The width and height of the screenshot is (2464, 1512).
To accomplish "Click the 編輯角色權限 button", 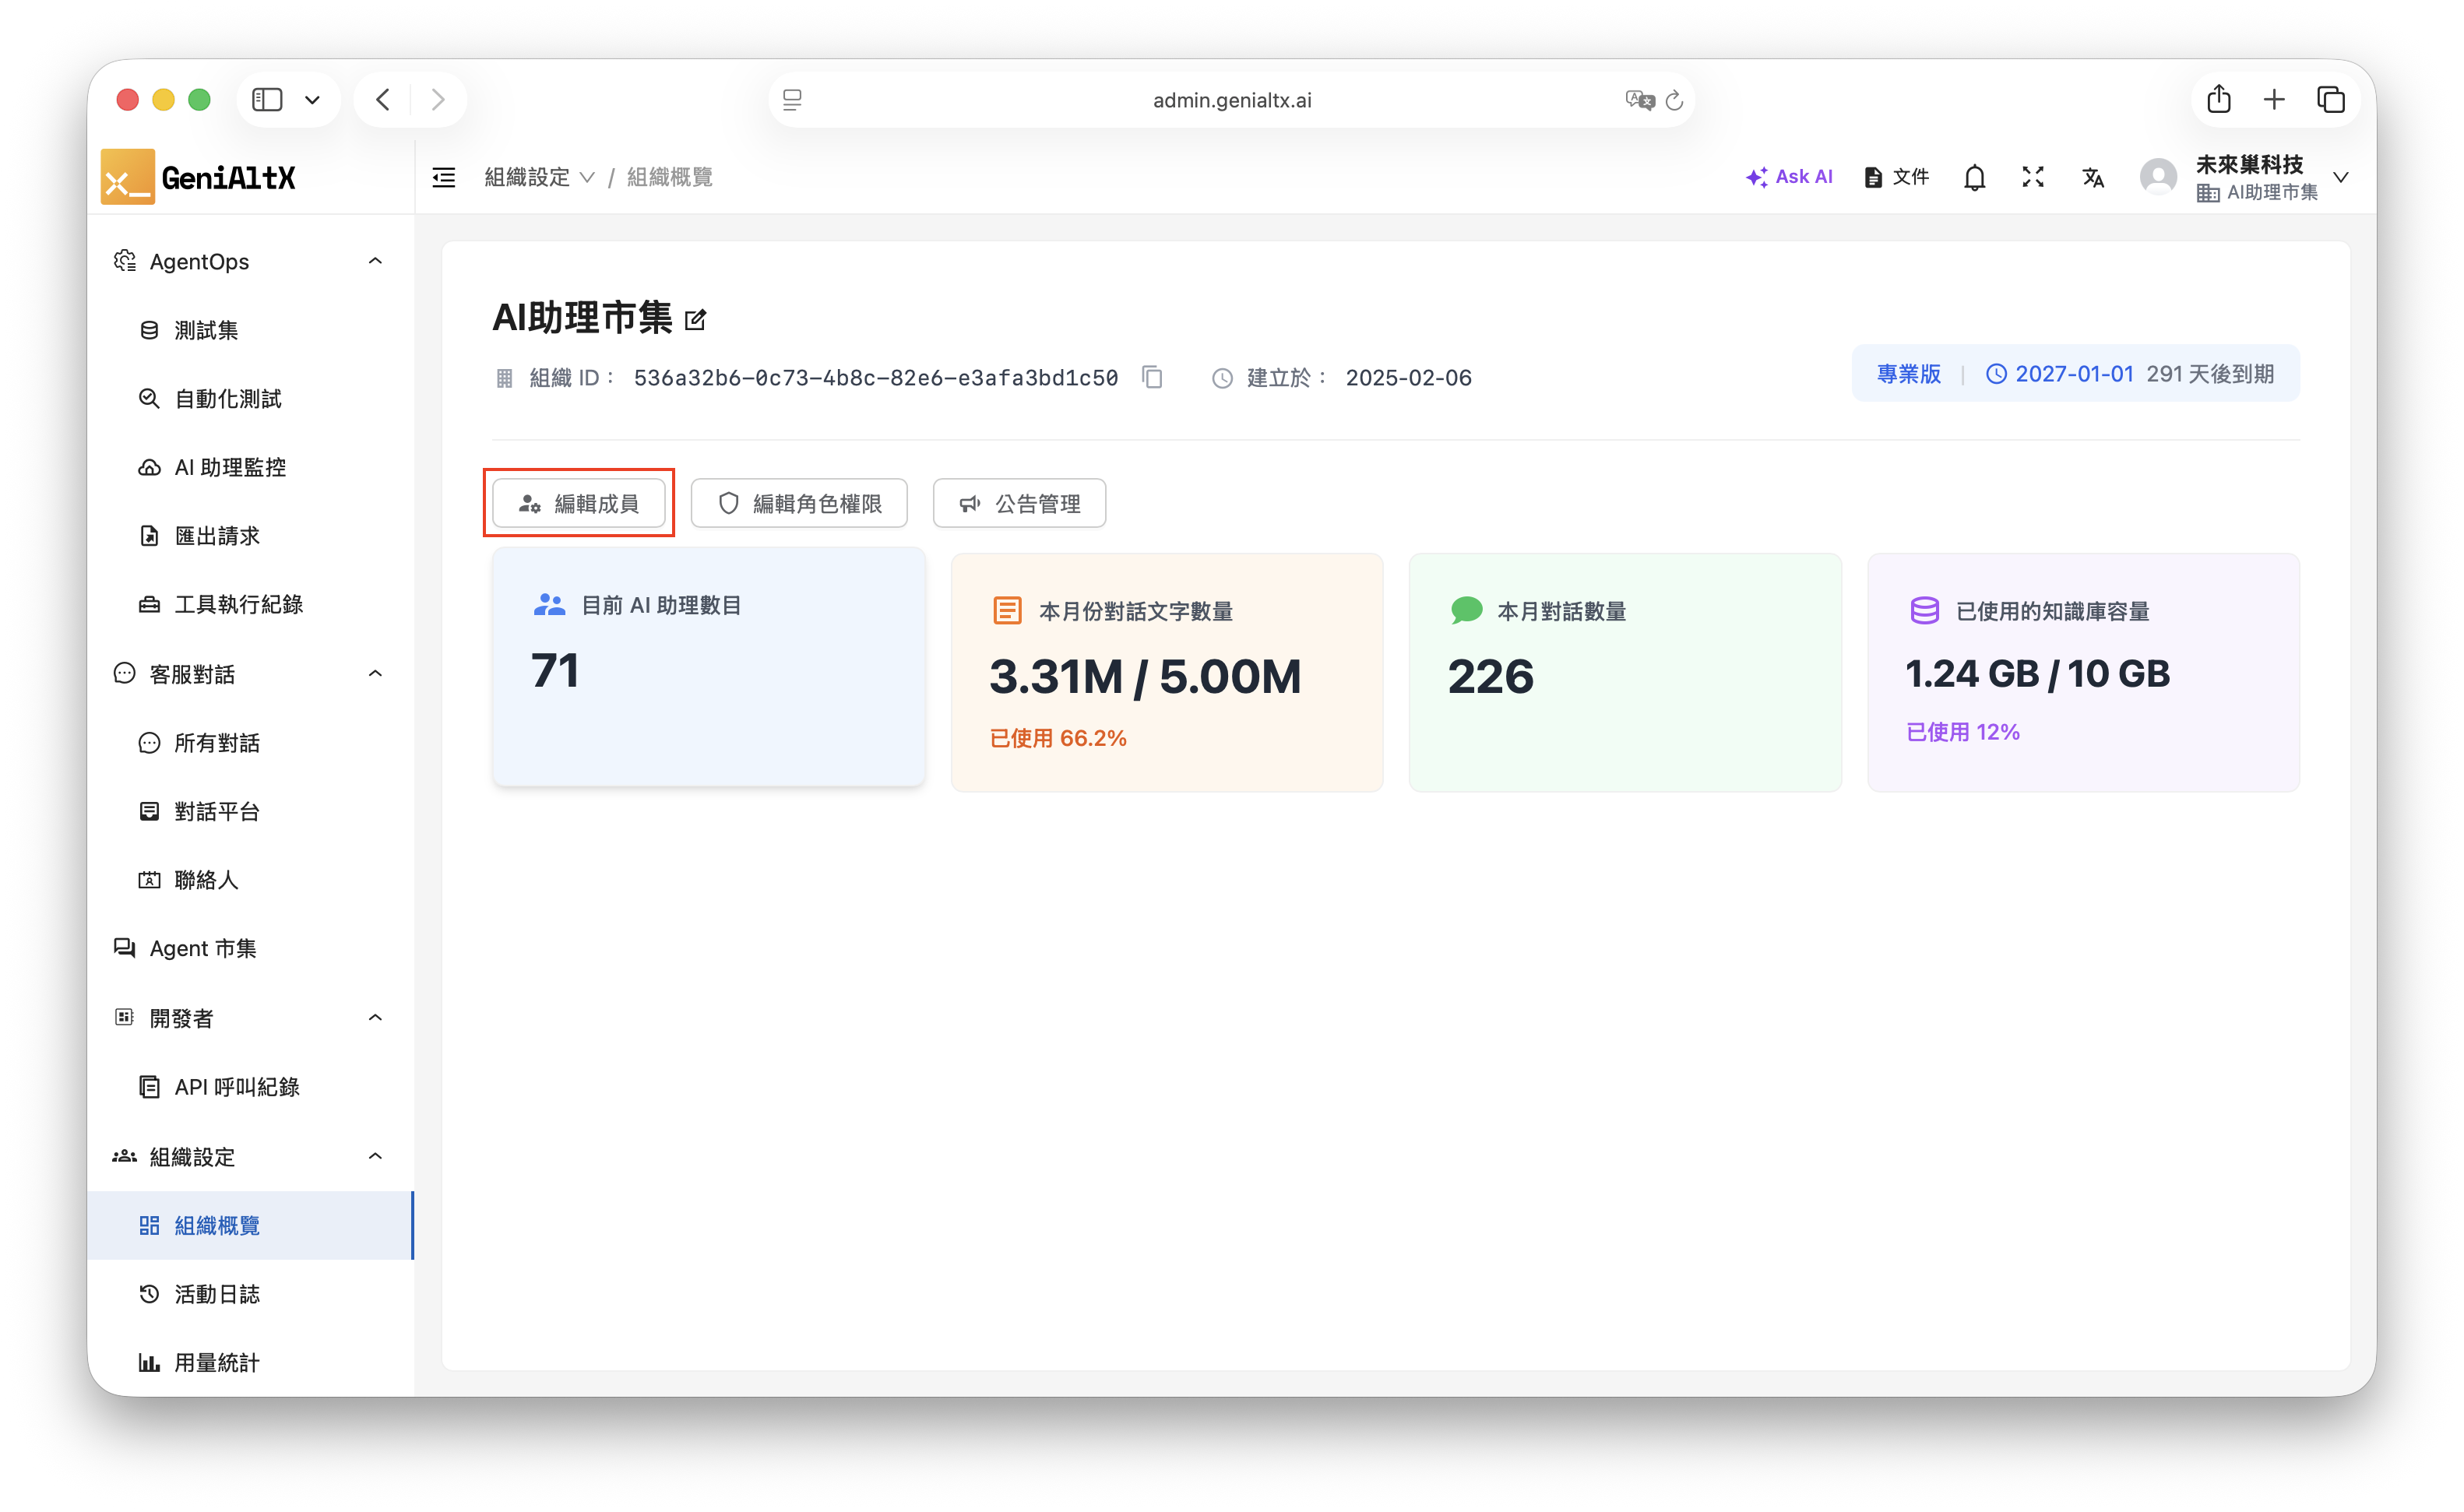I will tap(799, 503).
